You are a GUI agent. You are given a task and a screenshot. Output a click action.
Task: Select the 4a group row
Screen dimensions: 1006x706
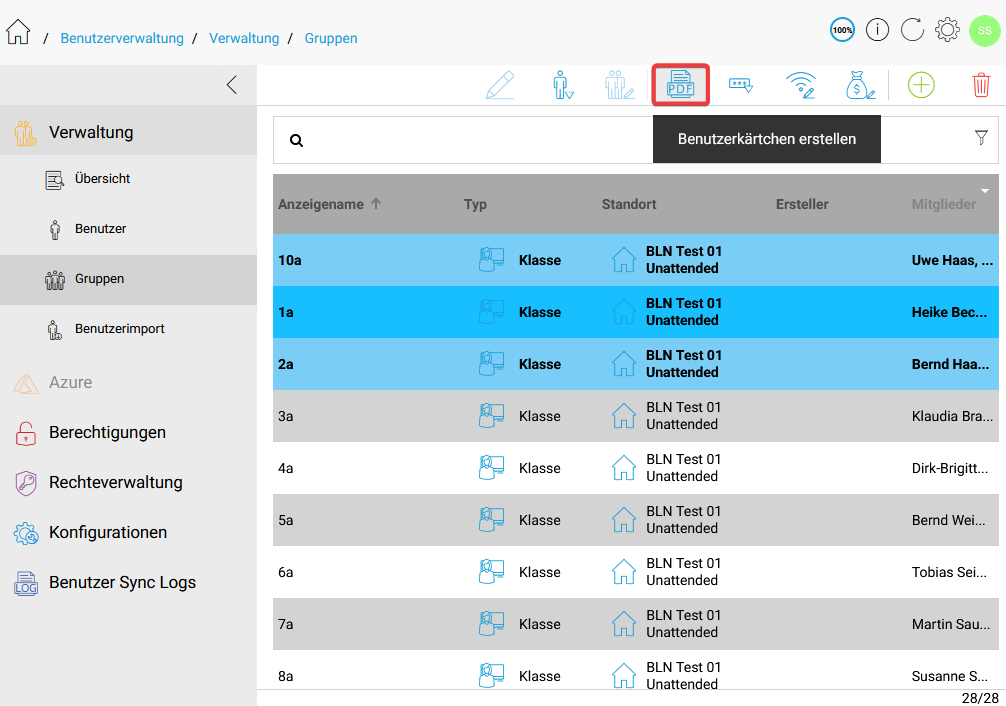(636, 468)
